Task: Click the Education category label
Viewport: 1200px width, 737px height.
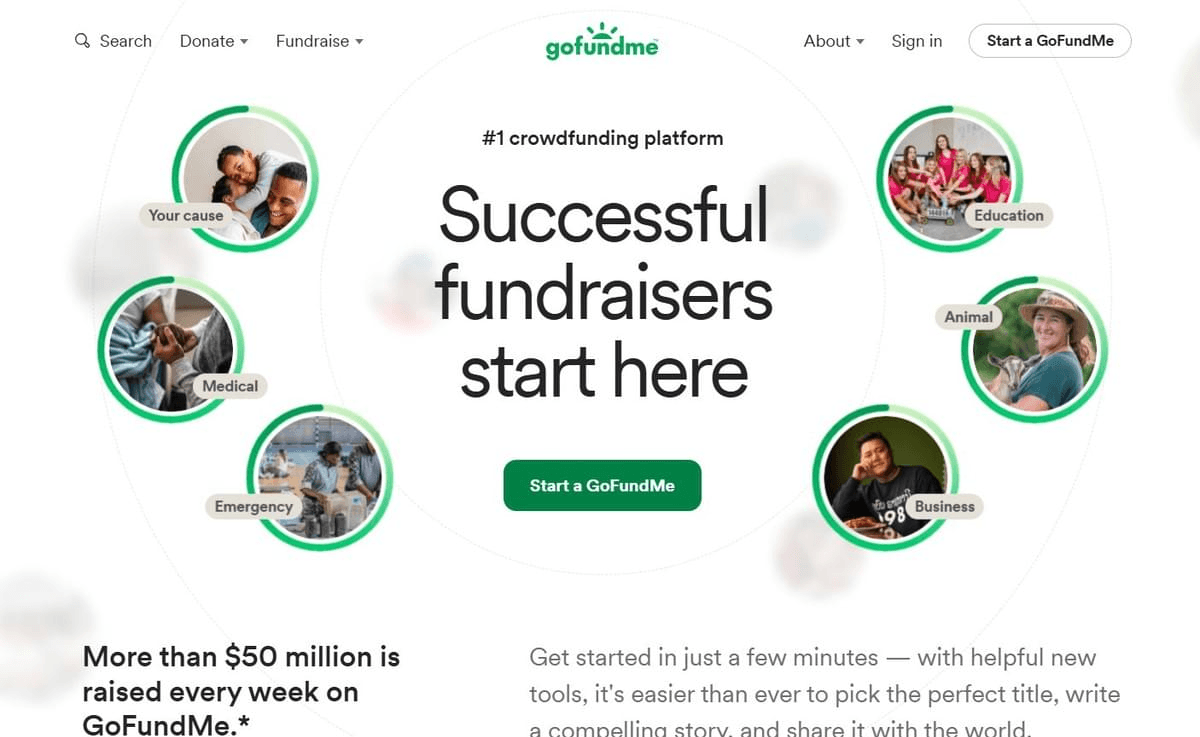Action: click(x=1009, y=215)
